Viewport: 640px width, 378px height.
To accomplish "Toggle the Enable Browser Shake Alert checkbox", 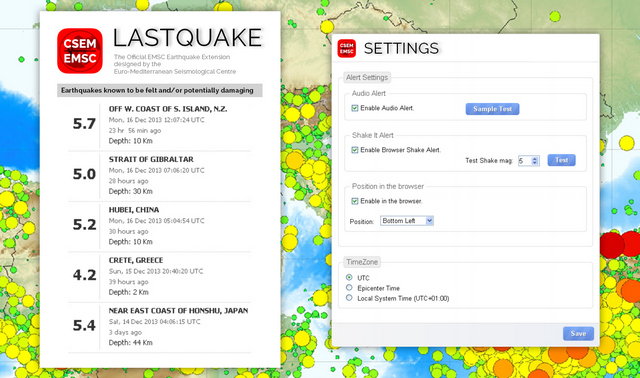I will tap(355, 150).
